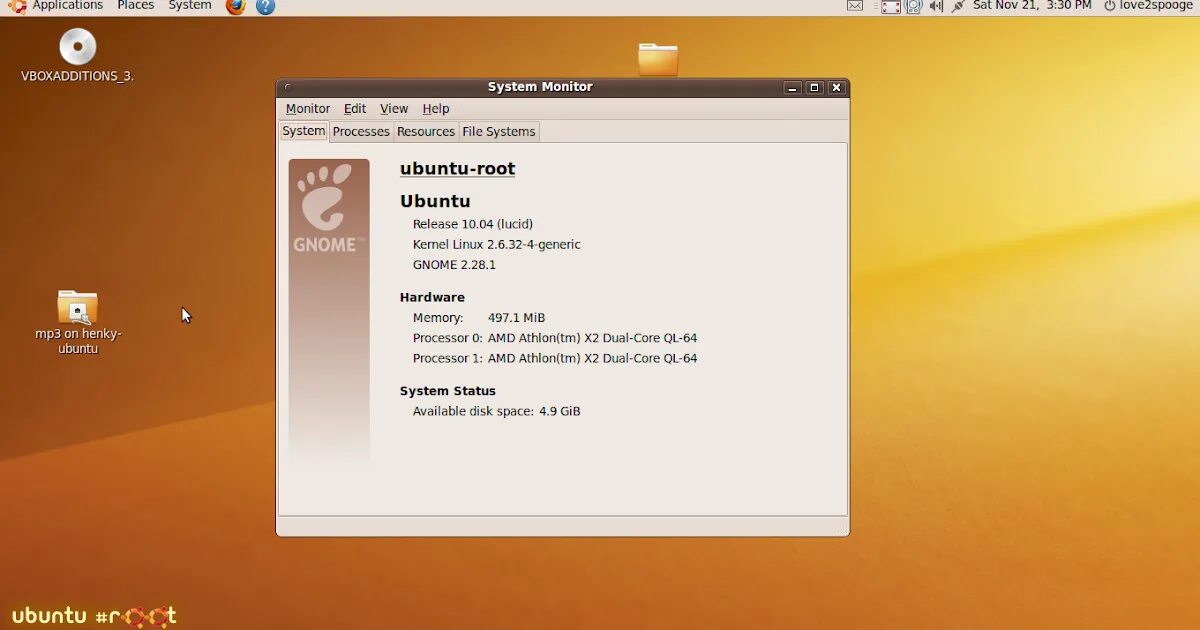Open the date and time clock applet
The image size is (1200, 630).
pos(1032,6)
